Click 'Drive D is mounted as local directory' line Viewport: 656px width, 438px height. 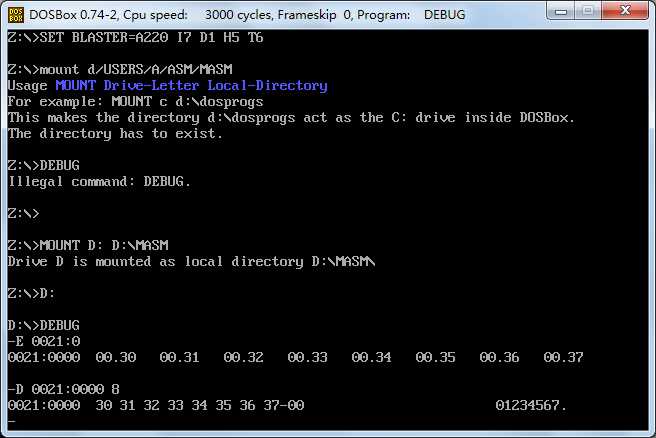(192, 261)
